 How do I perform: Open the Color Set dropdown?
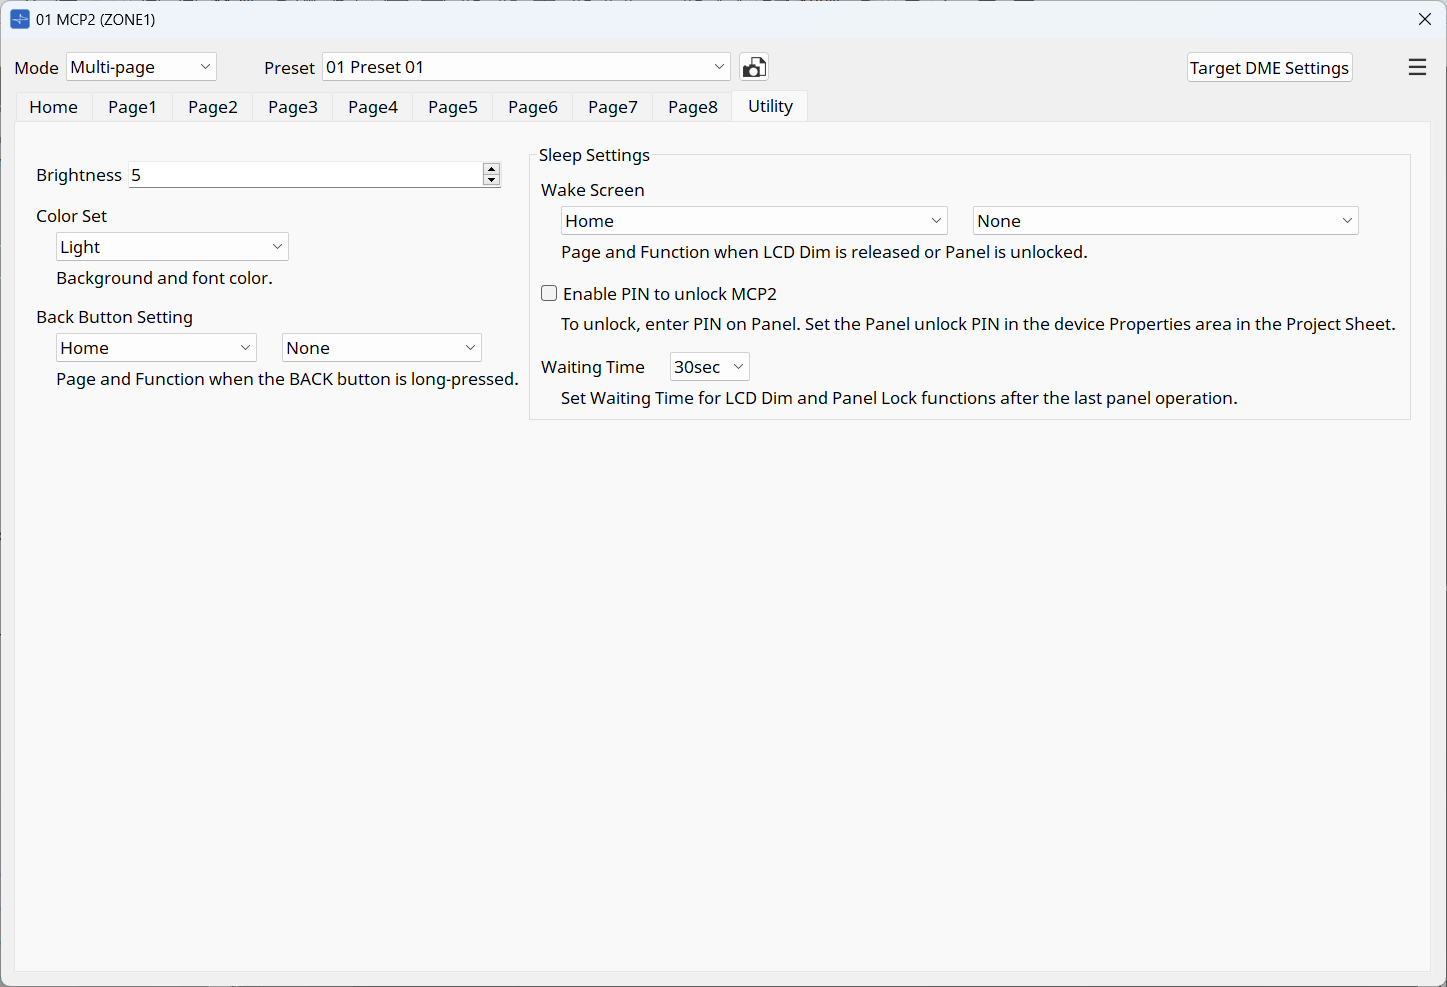click(172, 247)
